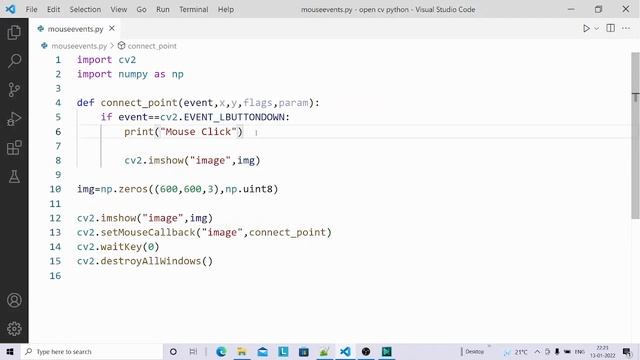Open the Selection menu
The height and width of the screenshot is (360, 640).
pos(85,9)
